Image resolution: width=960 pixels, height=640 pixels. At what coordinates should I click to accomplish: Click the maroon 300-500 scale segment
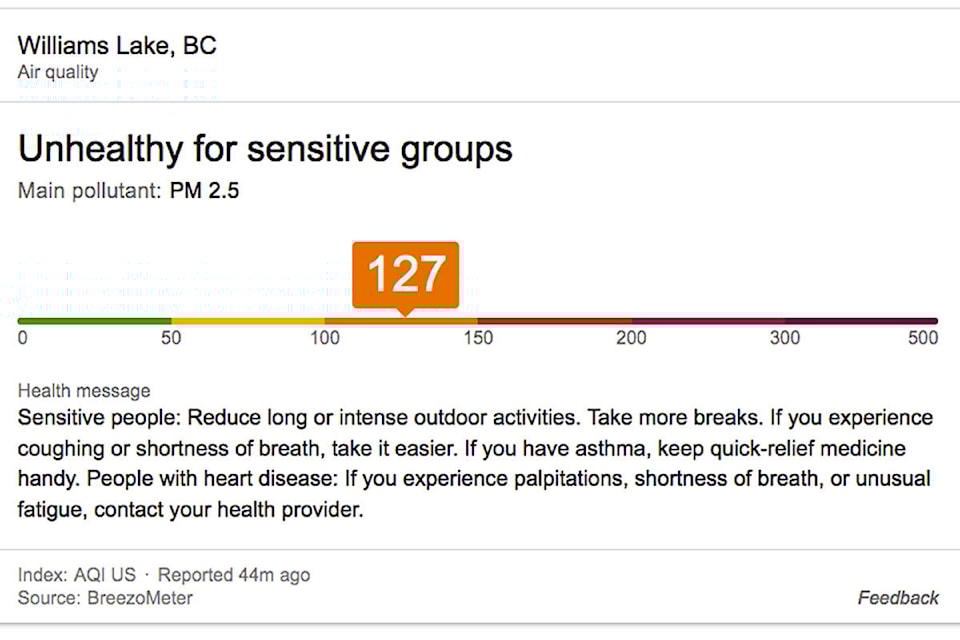coord(861,321)
